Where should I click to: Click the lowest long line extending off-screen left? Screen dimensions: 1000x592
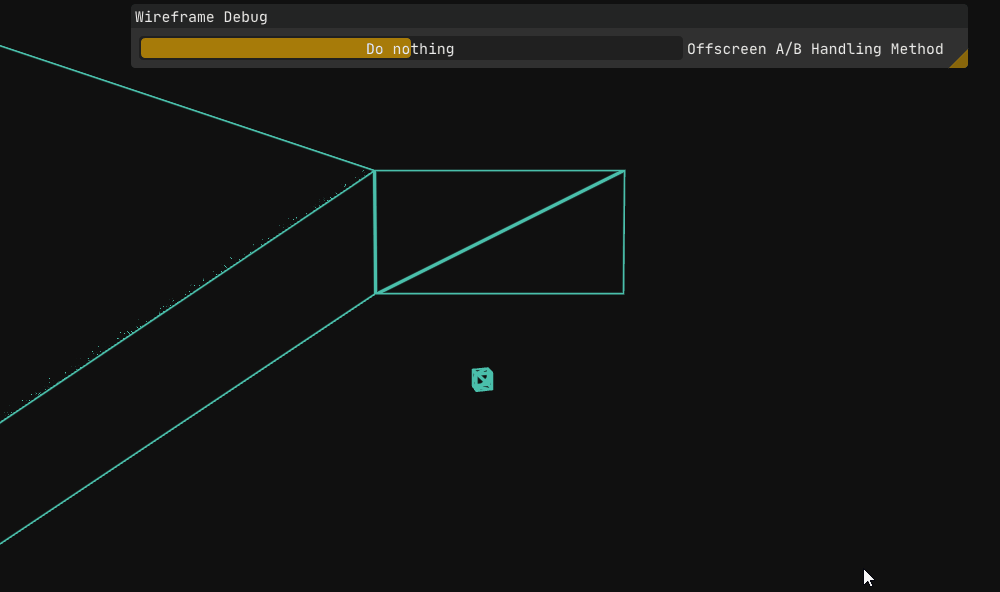[x=187, y=419]
